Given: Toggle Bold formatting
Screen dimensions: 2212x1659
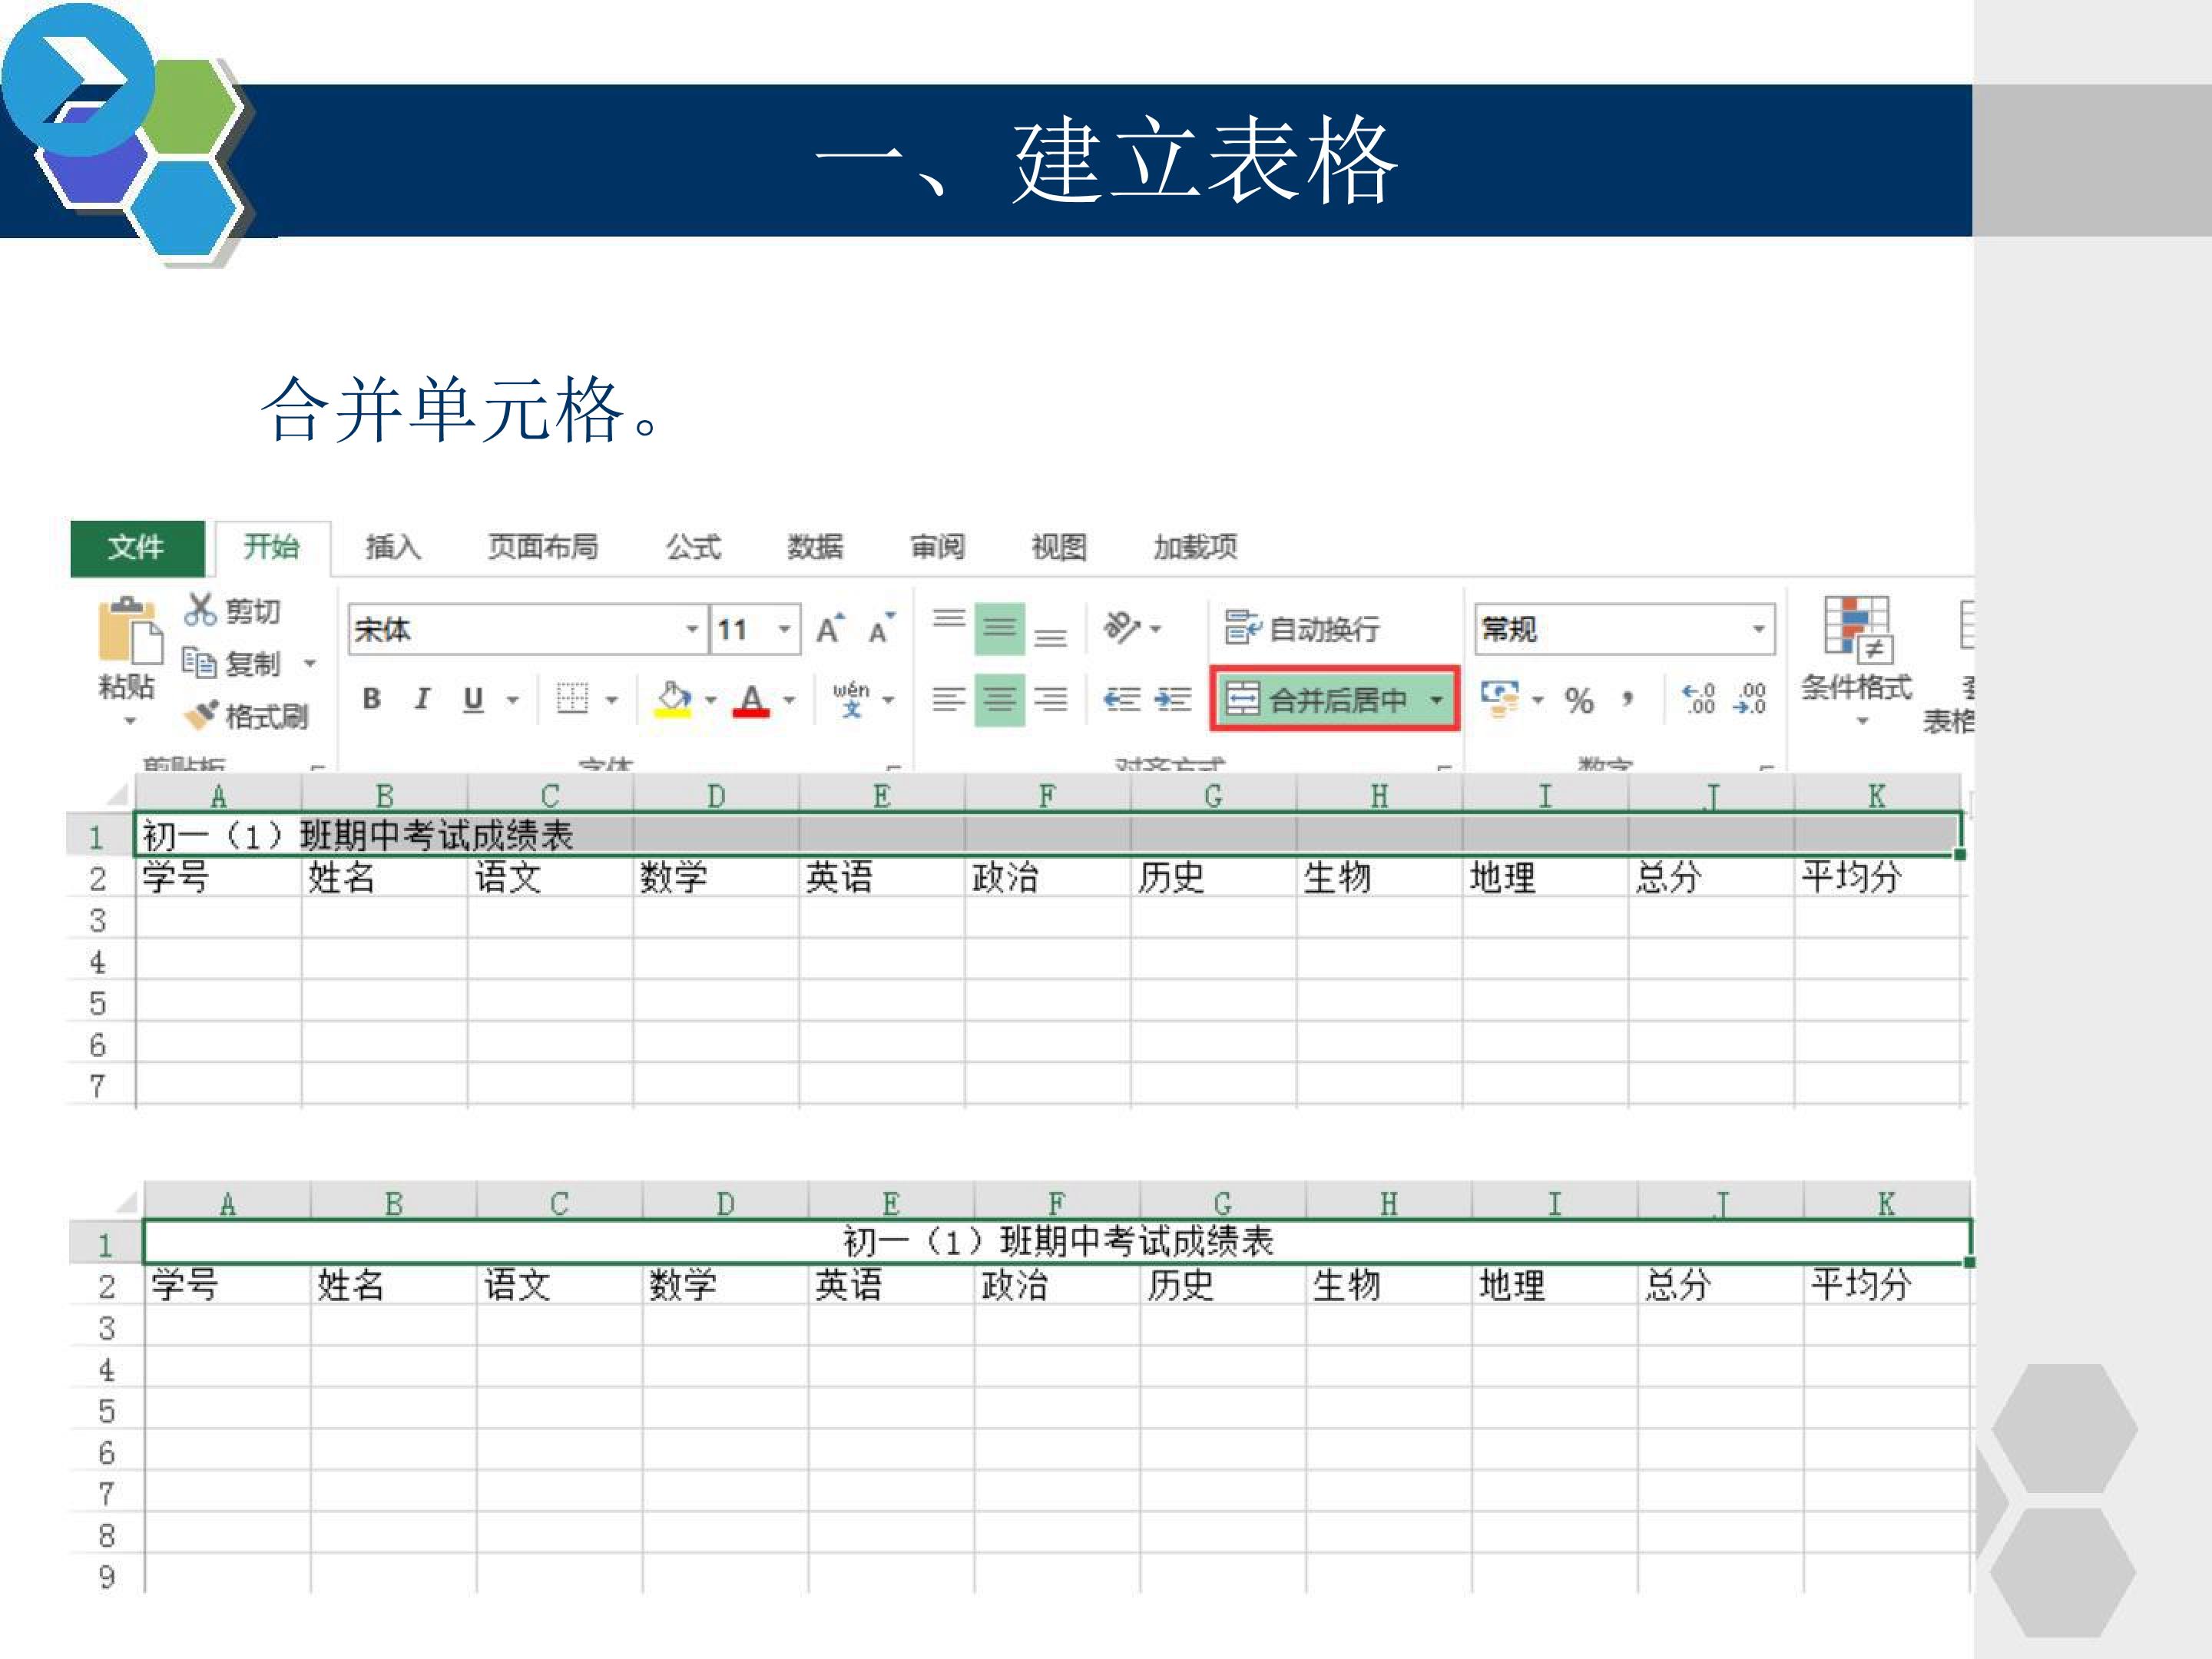Looking at the screenshot, I should click(x=371, y=698).
